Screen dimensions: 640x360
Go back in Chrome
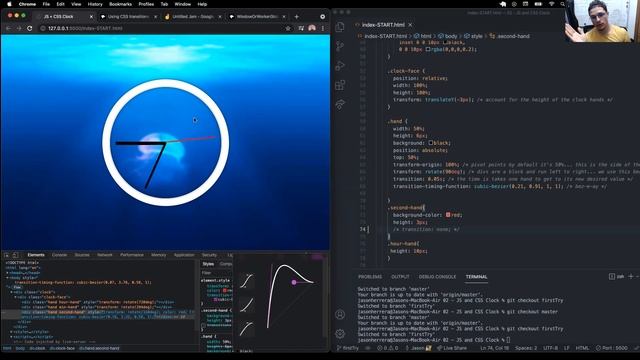point(9,28)
